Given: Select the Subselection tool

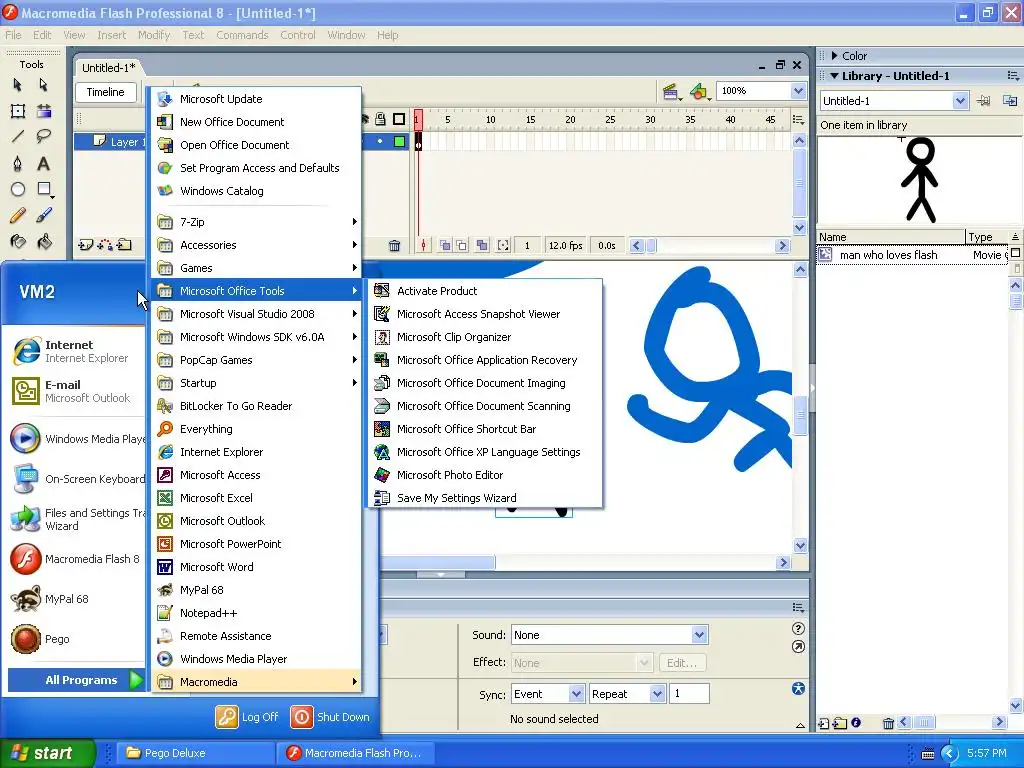Looking at the screenshot, I should 44,85.
